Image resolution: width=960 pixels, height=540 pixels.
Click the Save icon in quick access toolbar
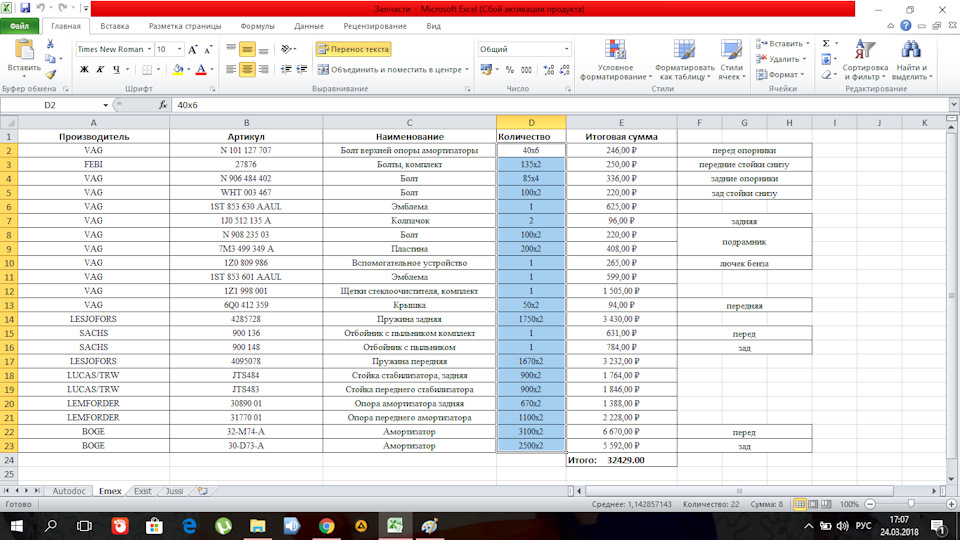(25, 9)
